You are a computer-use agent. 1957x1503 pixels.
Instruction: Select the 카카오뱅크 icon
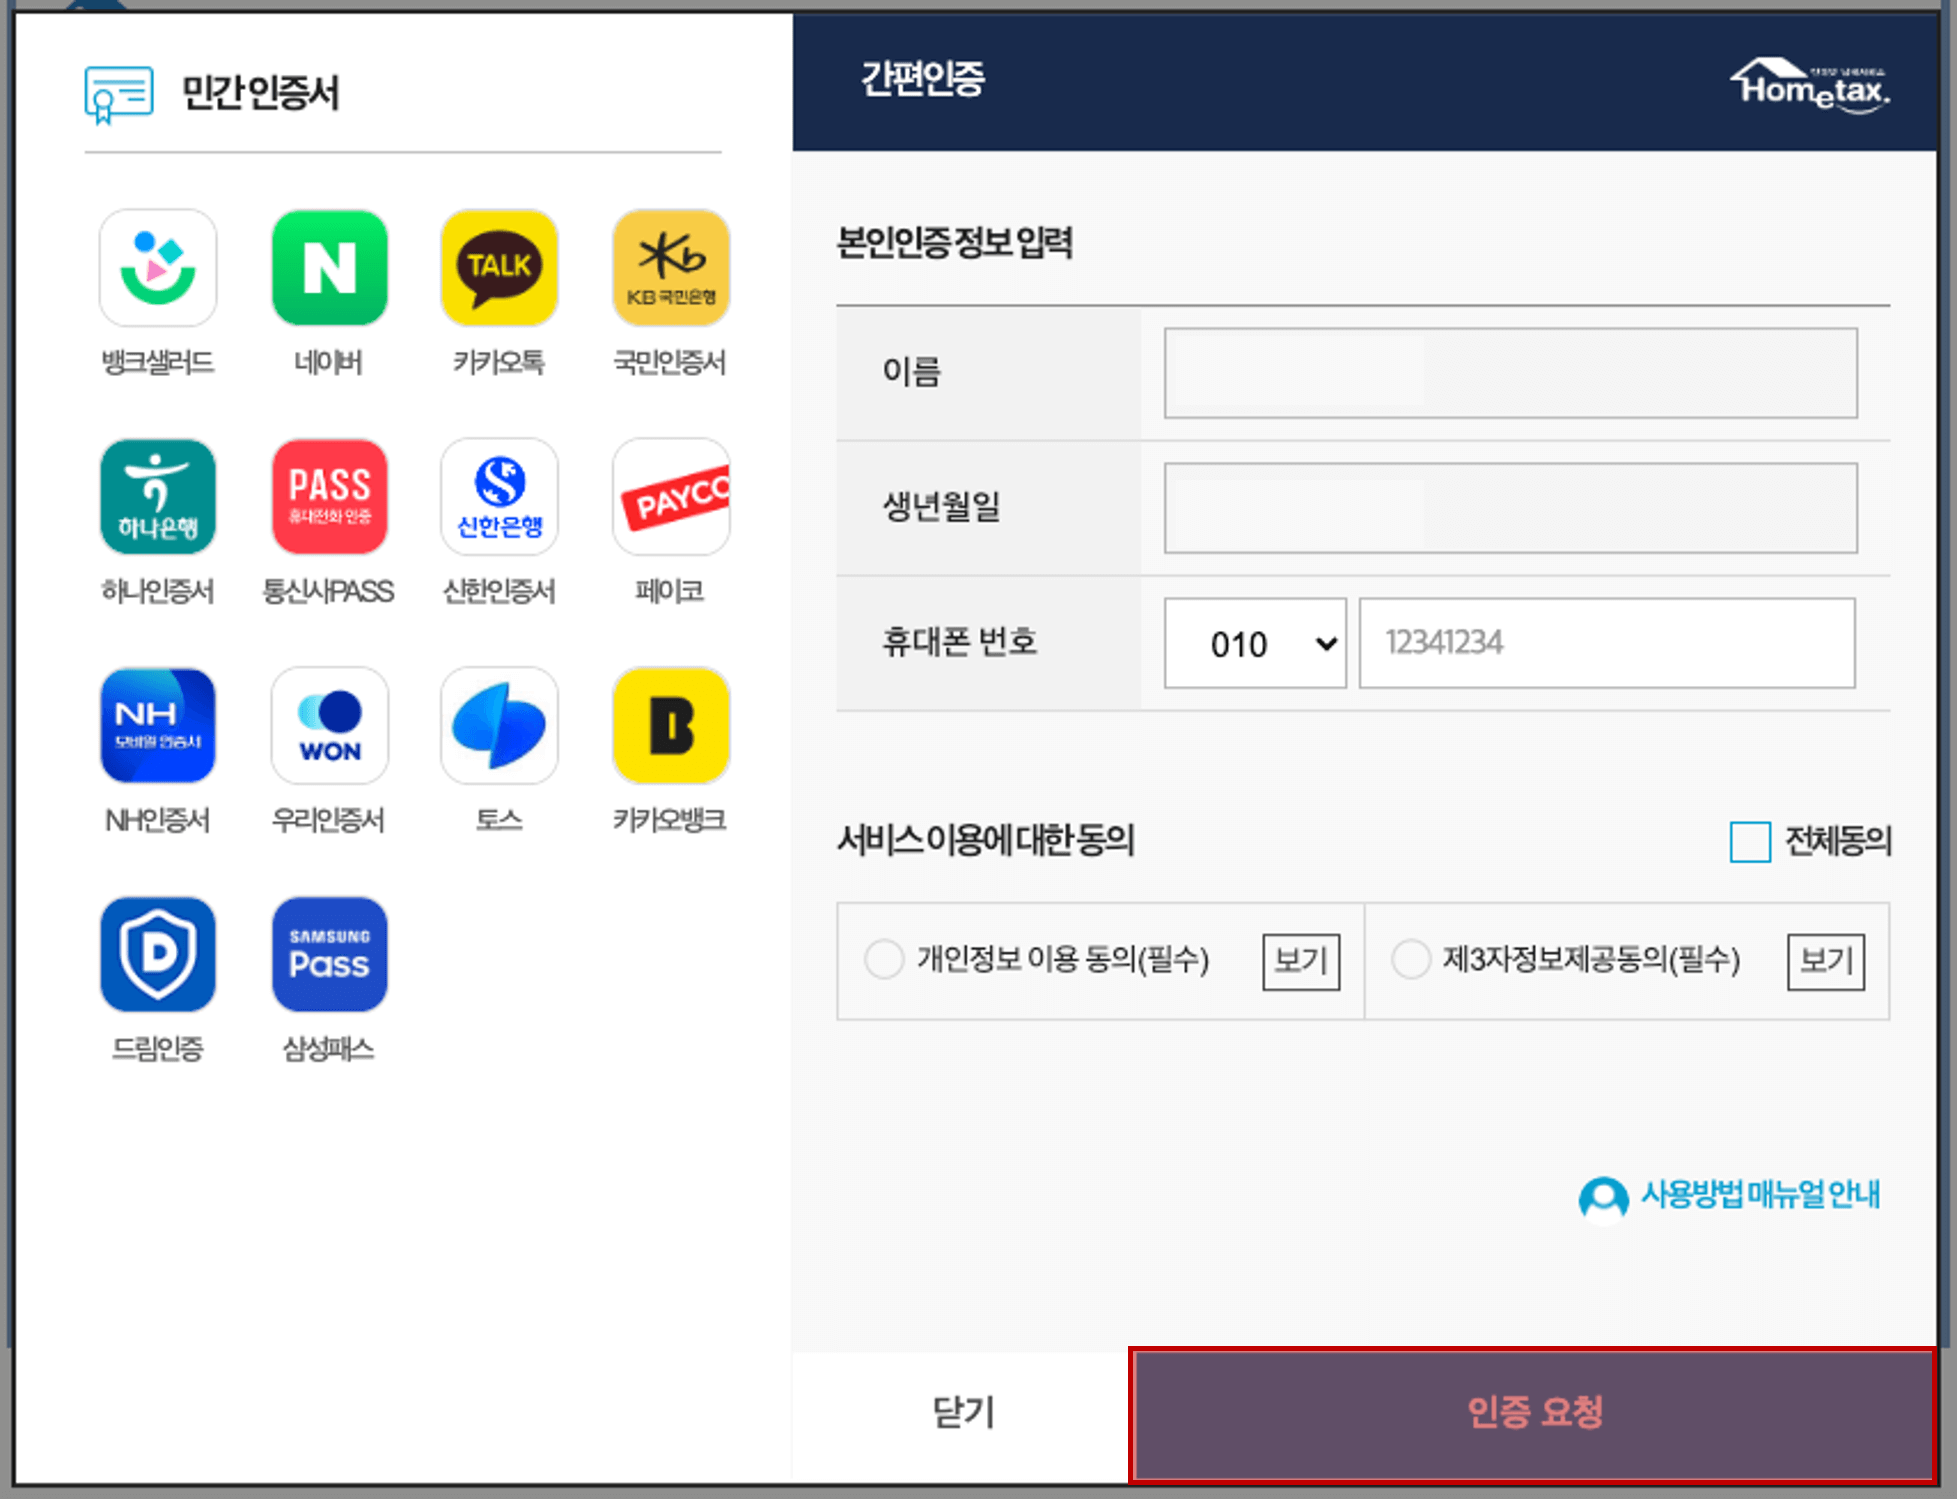coord(670,726)
